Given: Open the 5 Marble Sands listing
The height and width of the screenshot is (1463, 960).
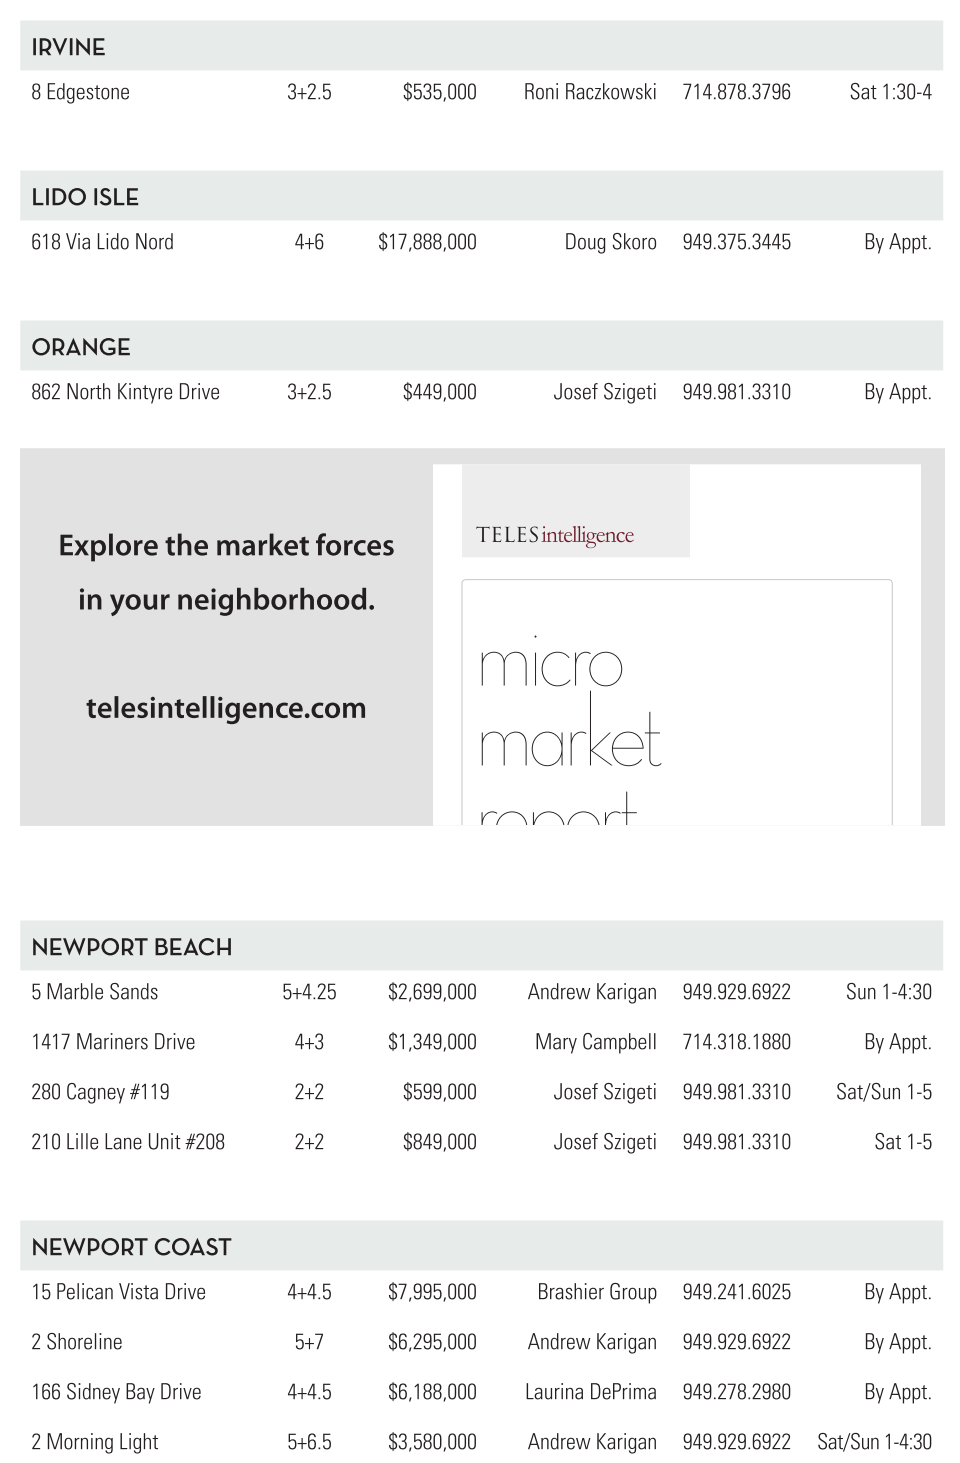Looking at the screenshot, I should click(95, 992).
